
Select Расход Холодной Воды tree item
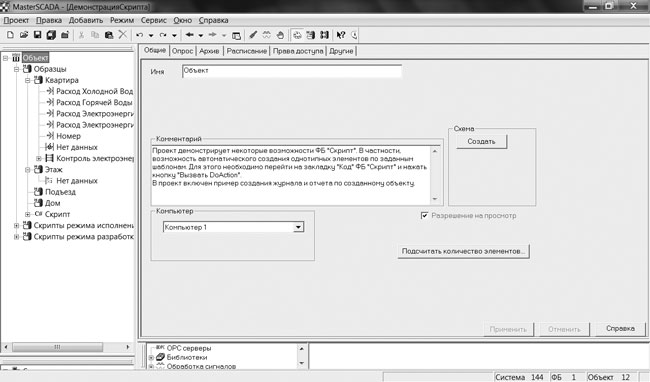click(x=95, y=91)
